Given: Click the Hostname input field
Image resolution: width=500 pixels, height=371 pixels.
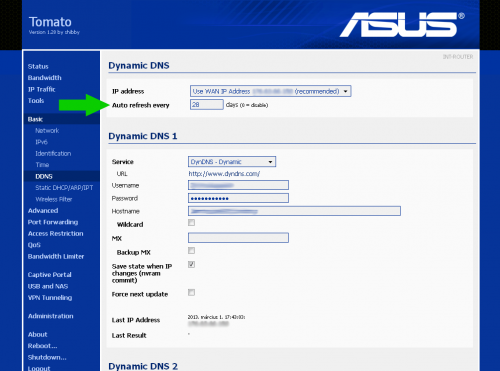Looking at the screenshot, I should point(294,211).
